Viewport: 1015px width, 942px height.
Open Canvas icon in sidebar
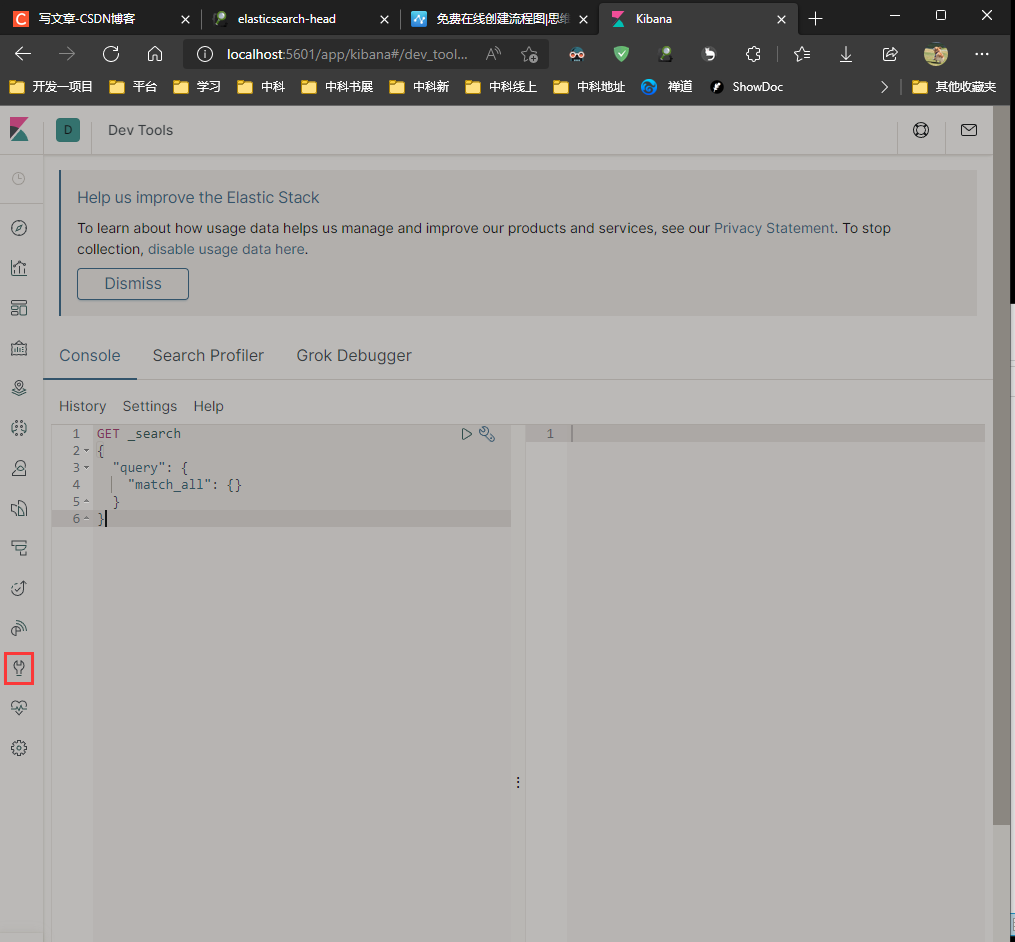point(19,348)
